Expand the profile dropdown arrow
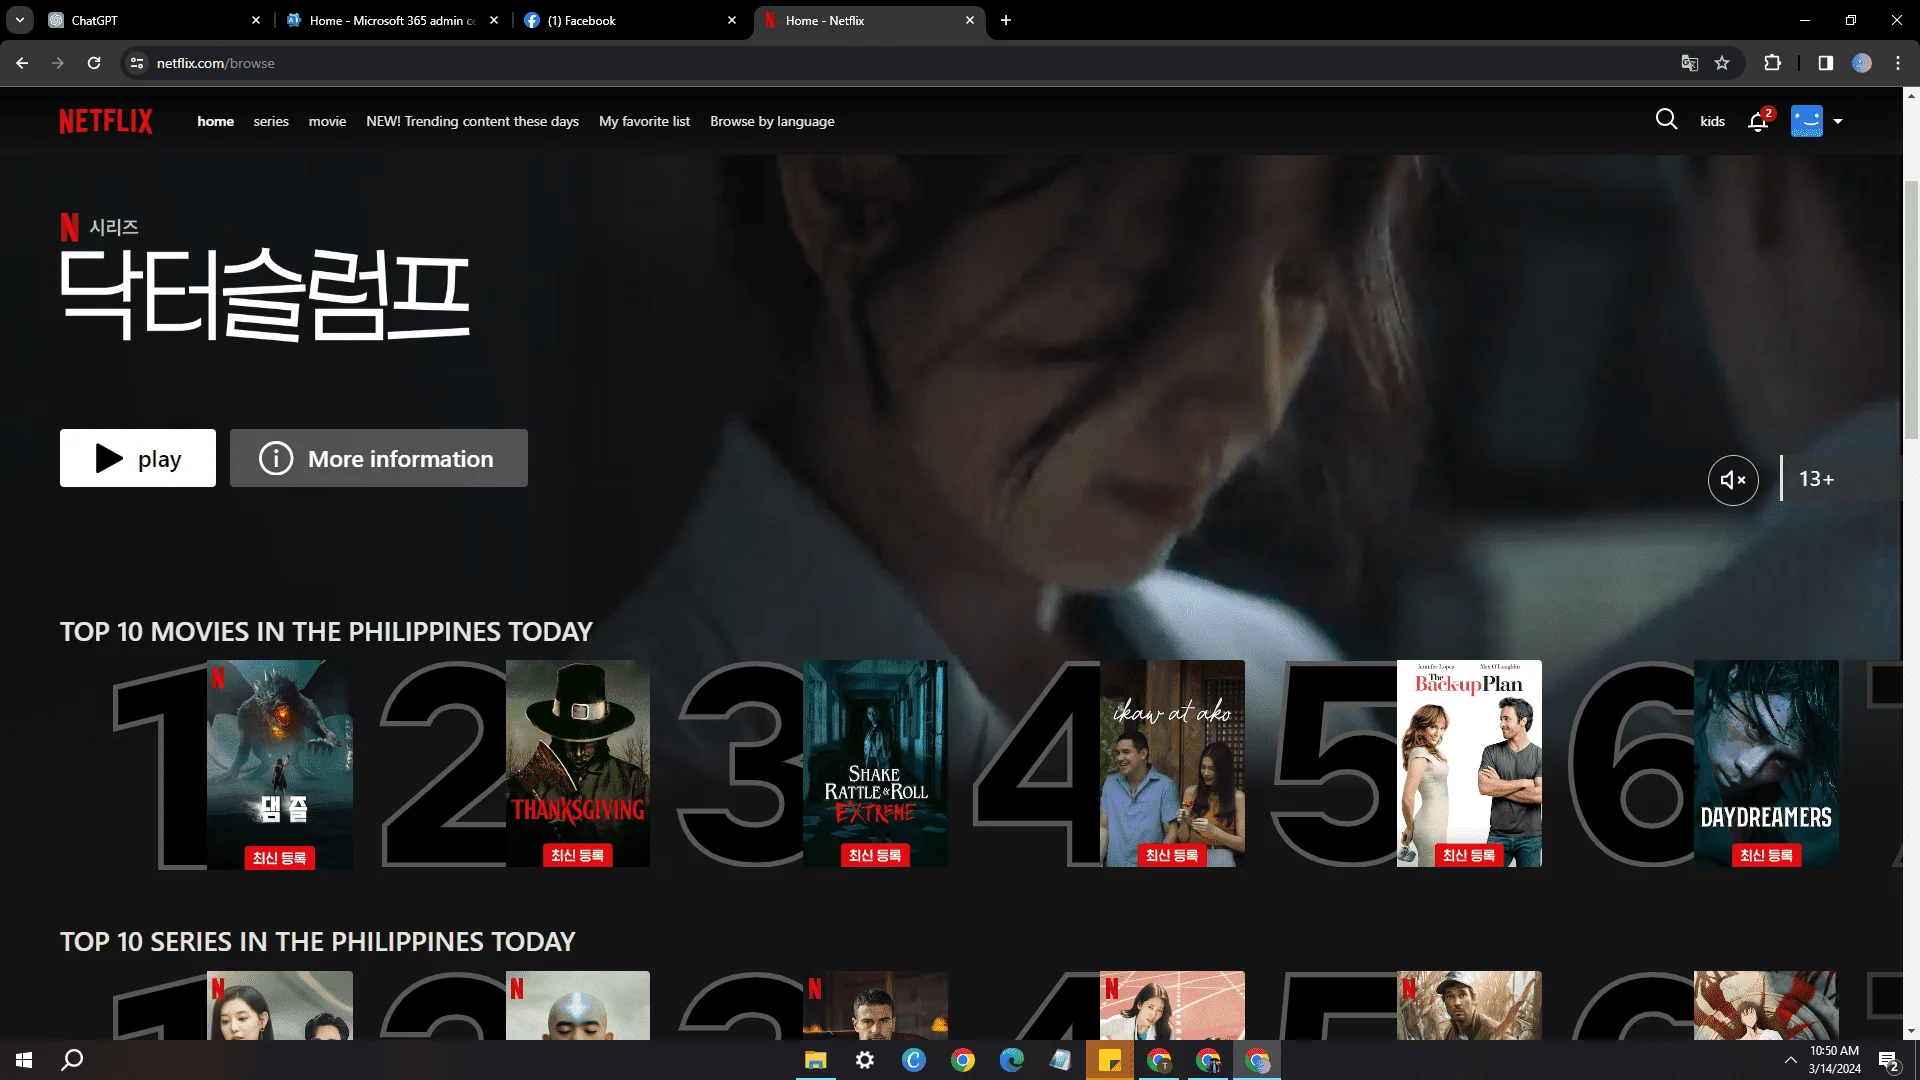The height and width of the screenshot is (1080, 1920). [1838, 121]
